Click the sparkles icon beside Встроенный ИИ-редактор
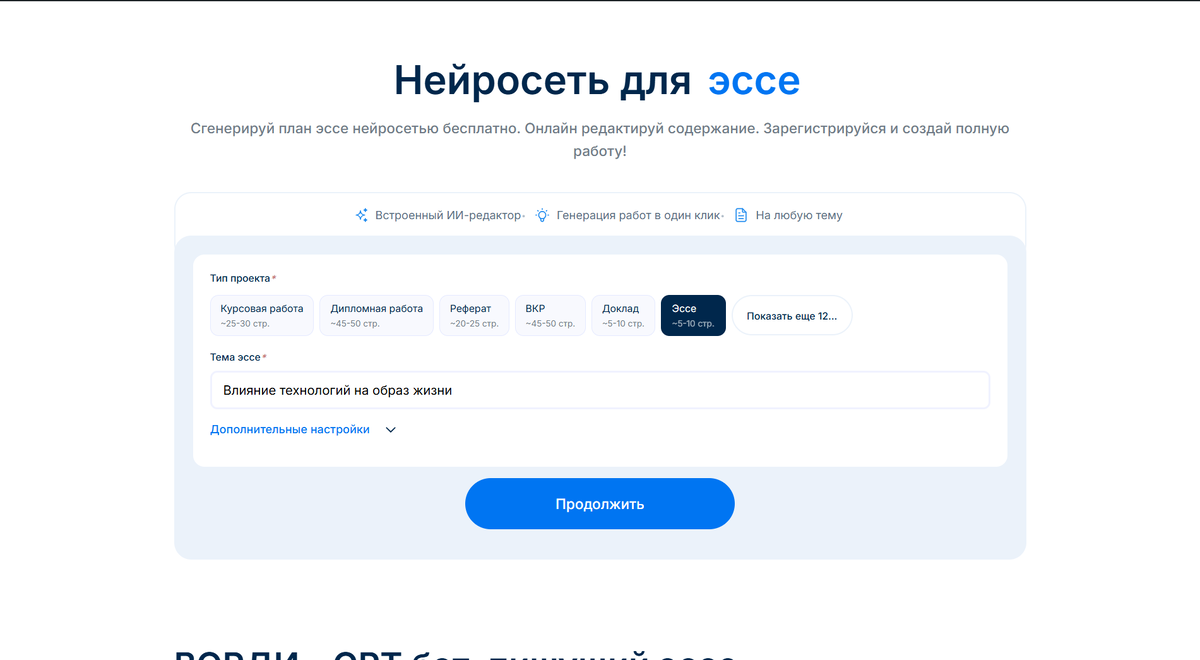 click(361, 214)
